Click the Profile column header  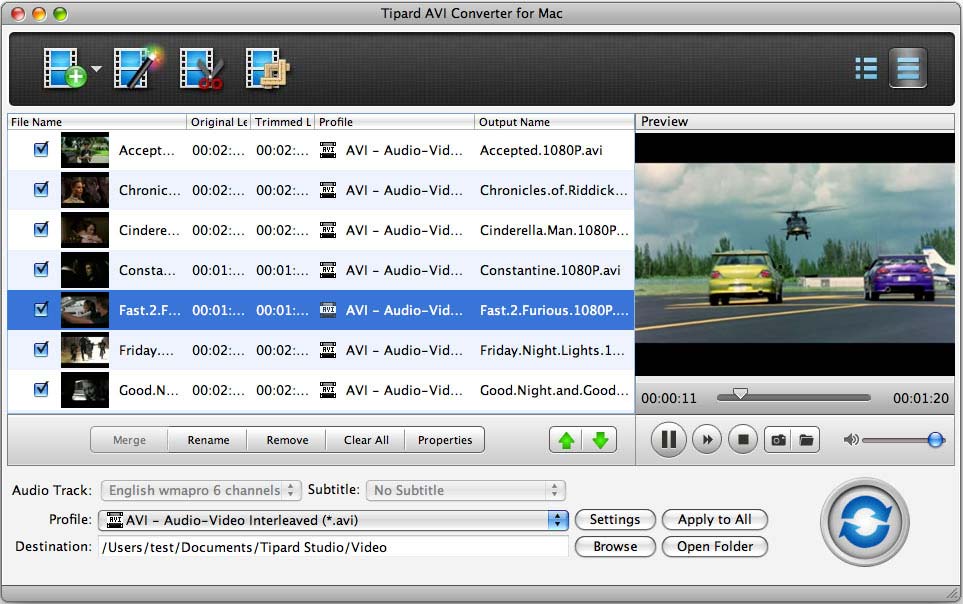(394, 122)
